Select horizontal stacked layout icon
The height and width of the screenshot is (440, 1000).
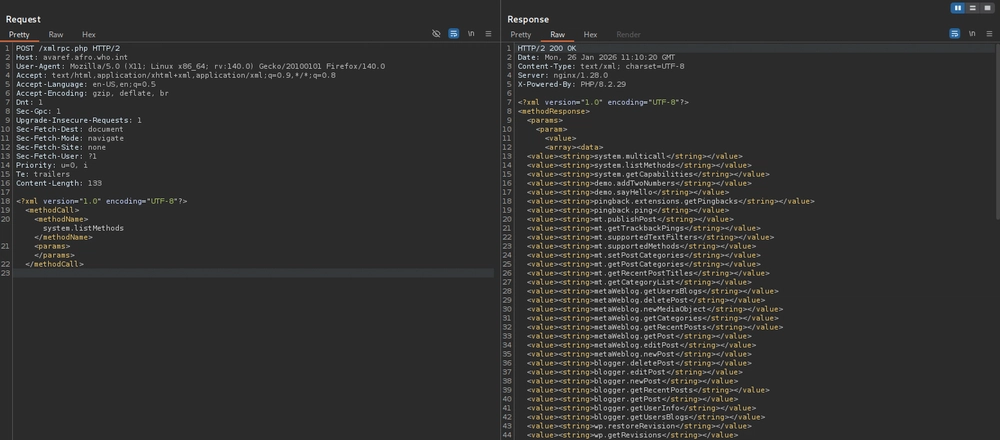click(x=973, y=8)
